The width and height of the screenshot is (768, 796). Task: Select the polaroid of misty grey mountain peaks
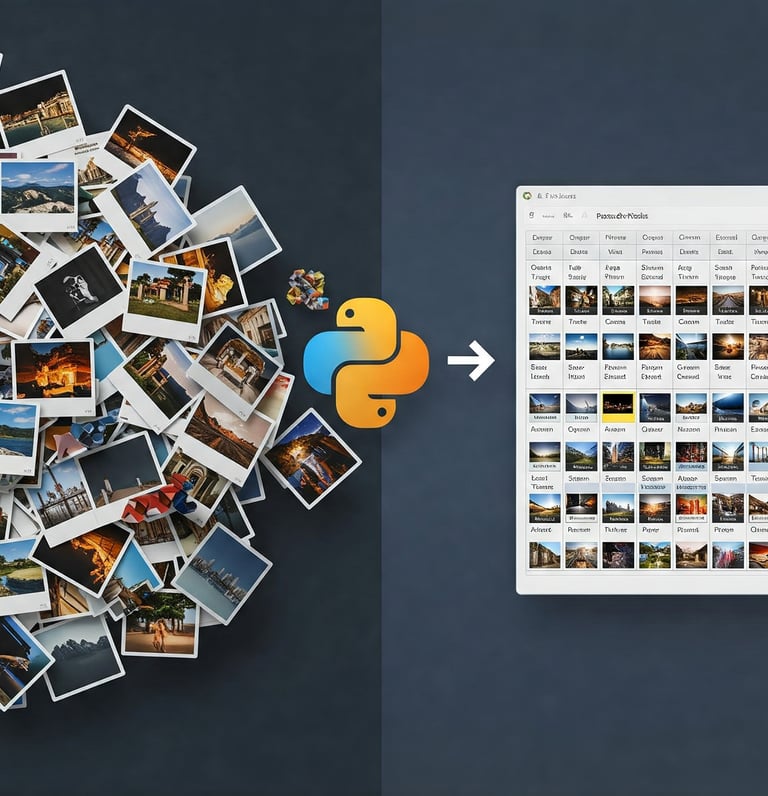coord(81,657)
